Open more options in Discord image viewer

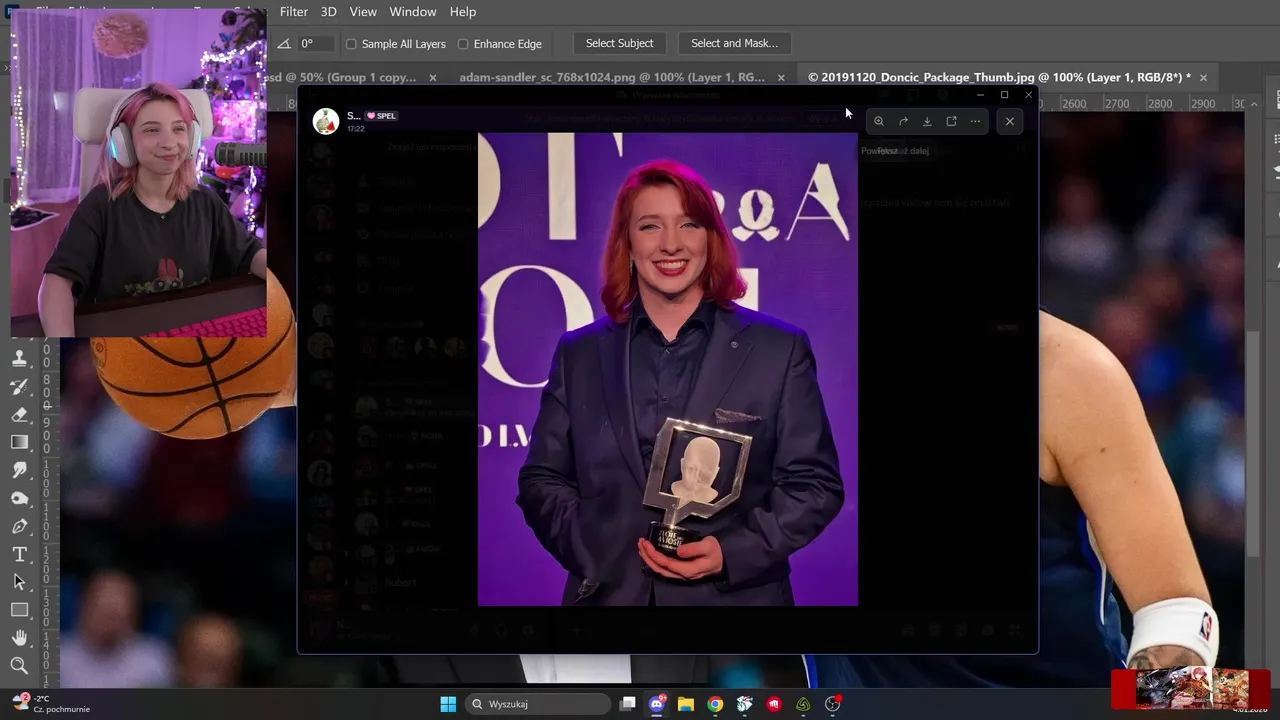coord(975,121)
